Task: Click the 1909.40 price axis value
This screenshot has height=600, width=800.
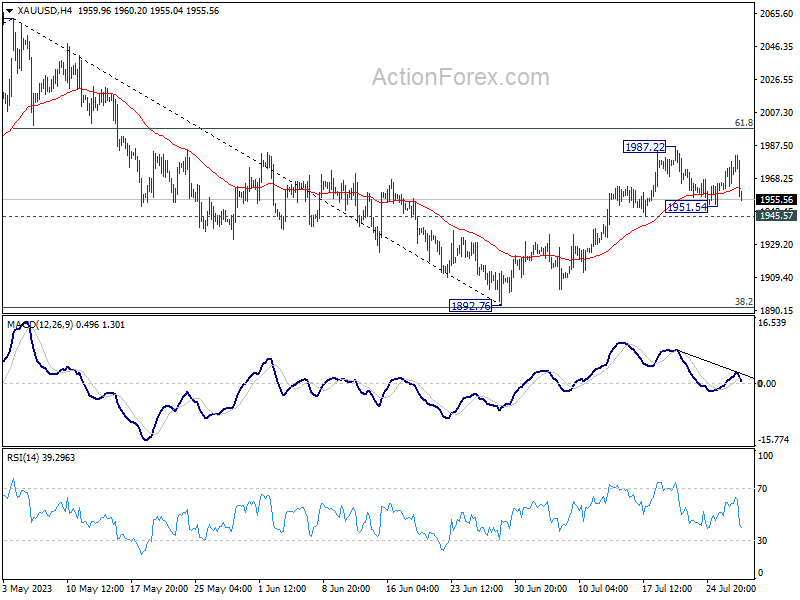Action: click(776, 278)
